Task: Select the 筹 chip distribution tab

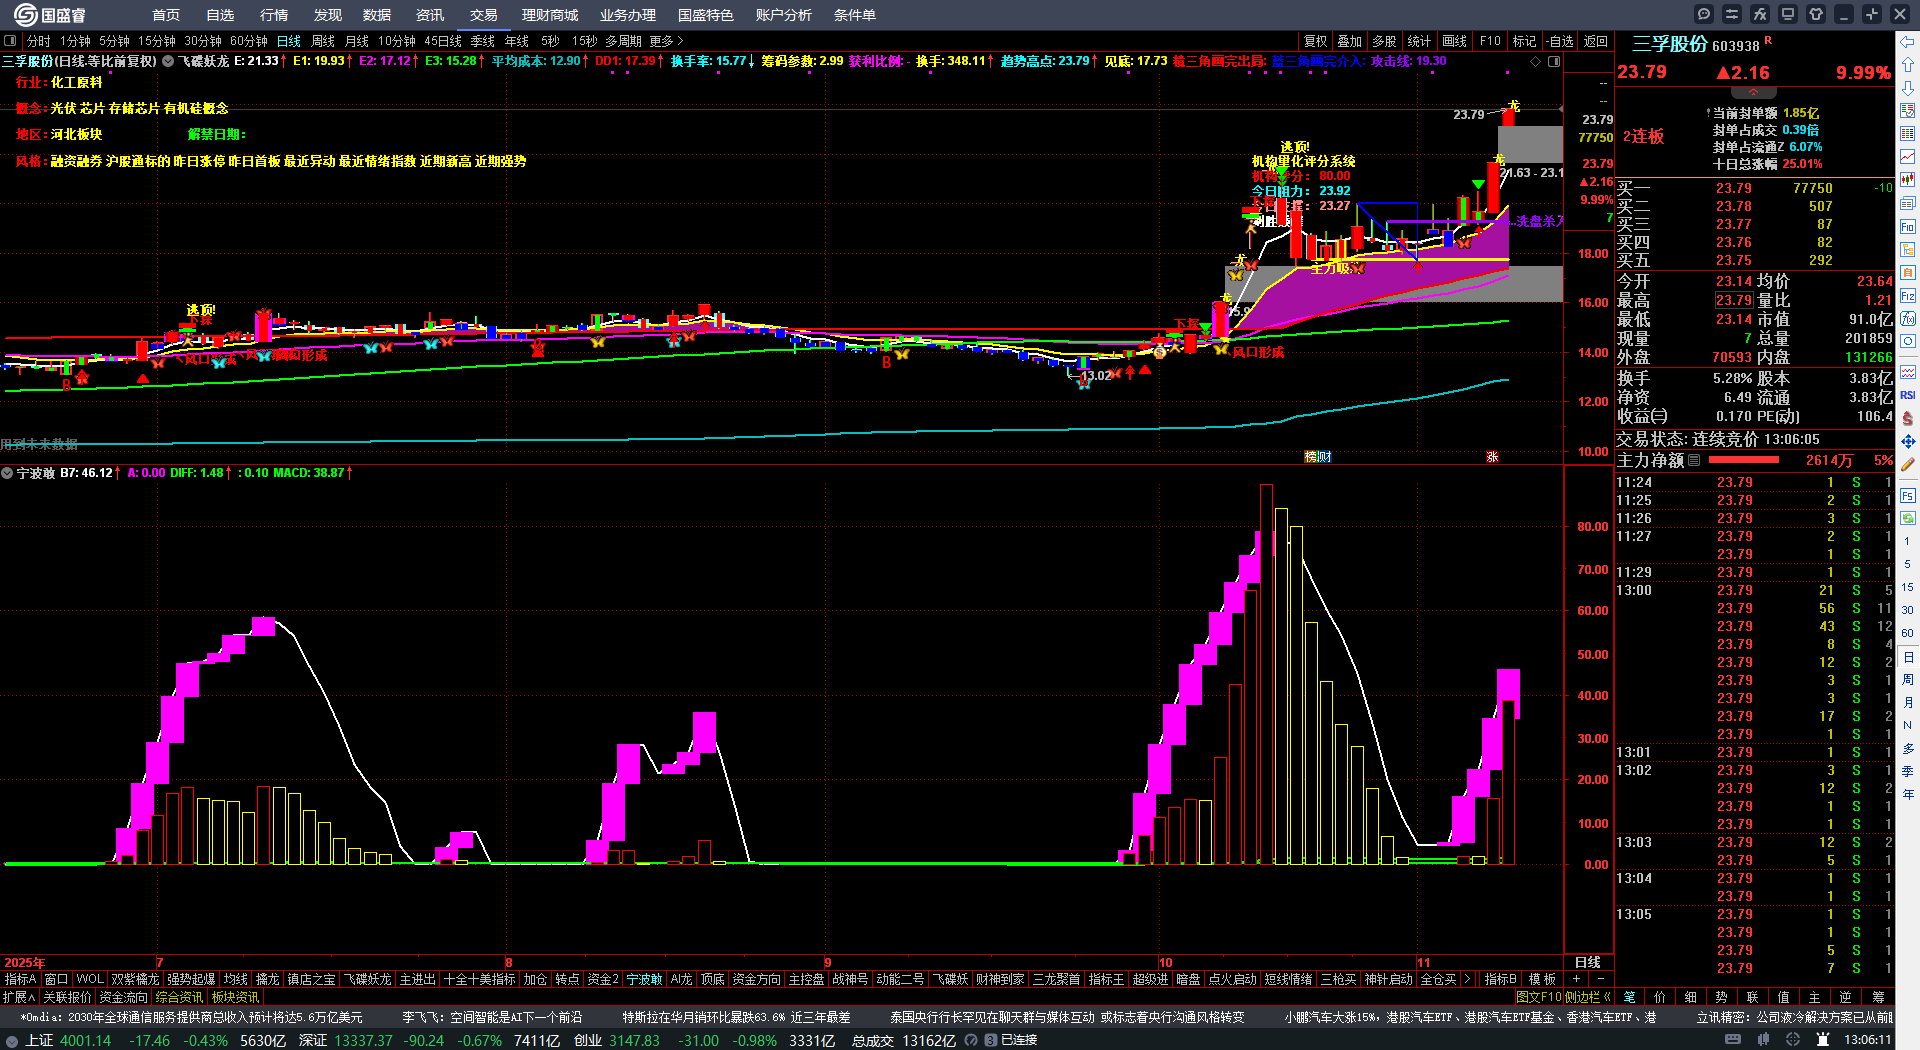Action: coord(1878,997)
